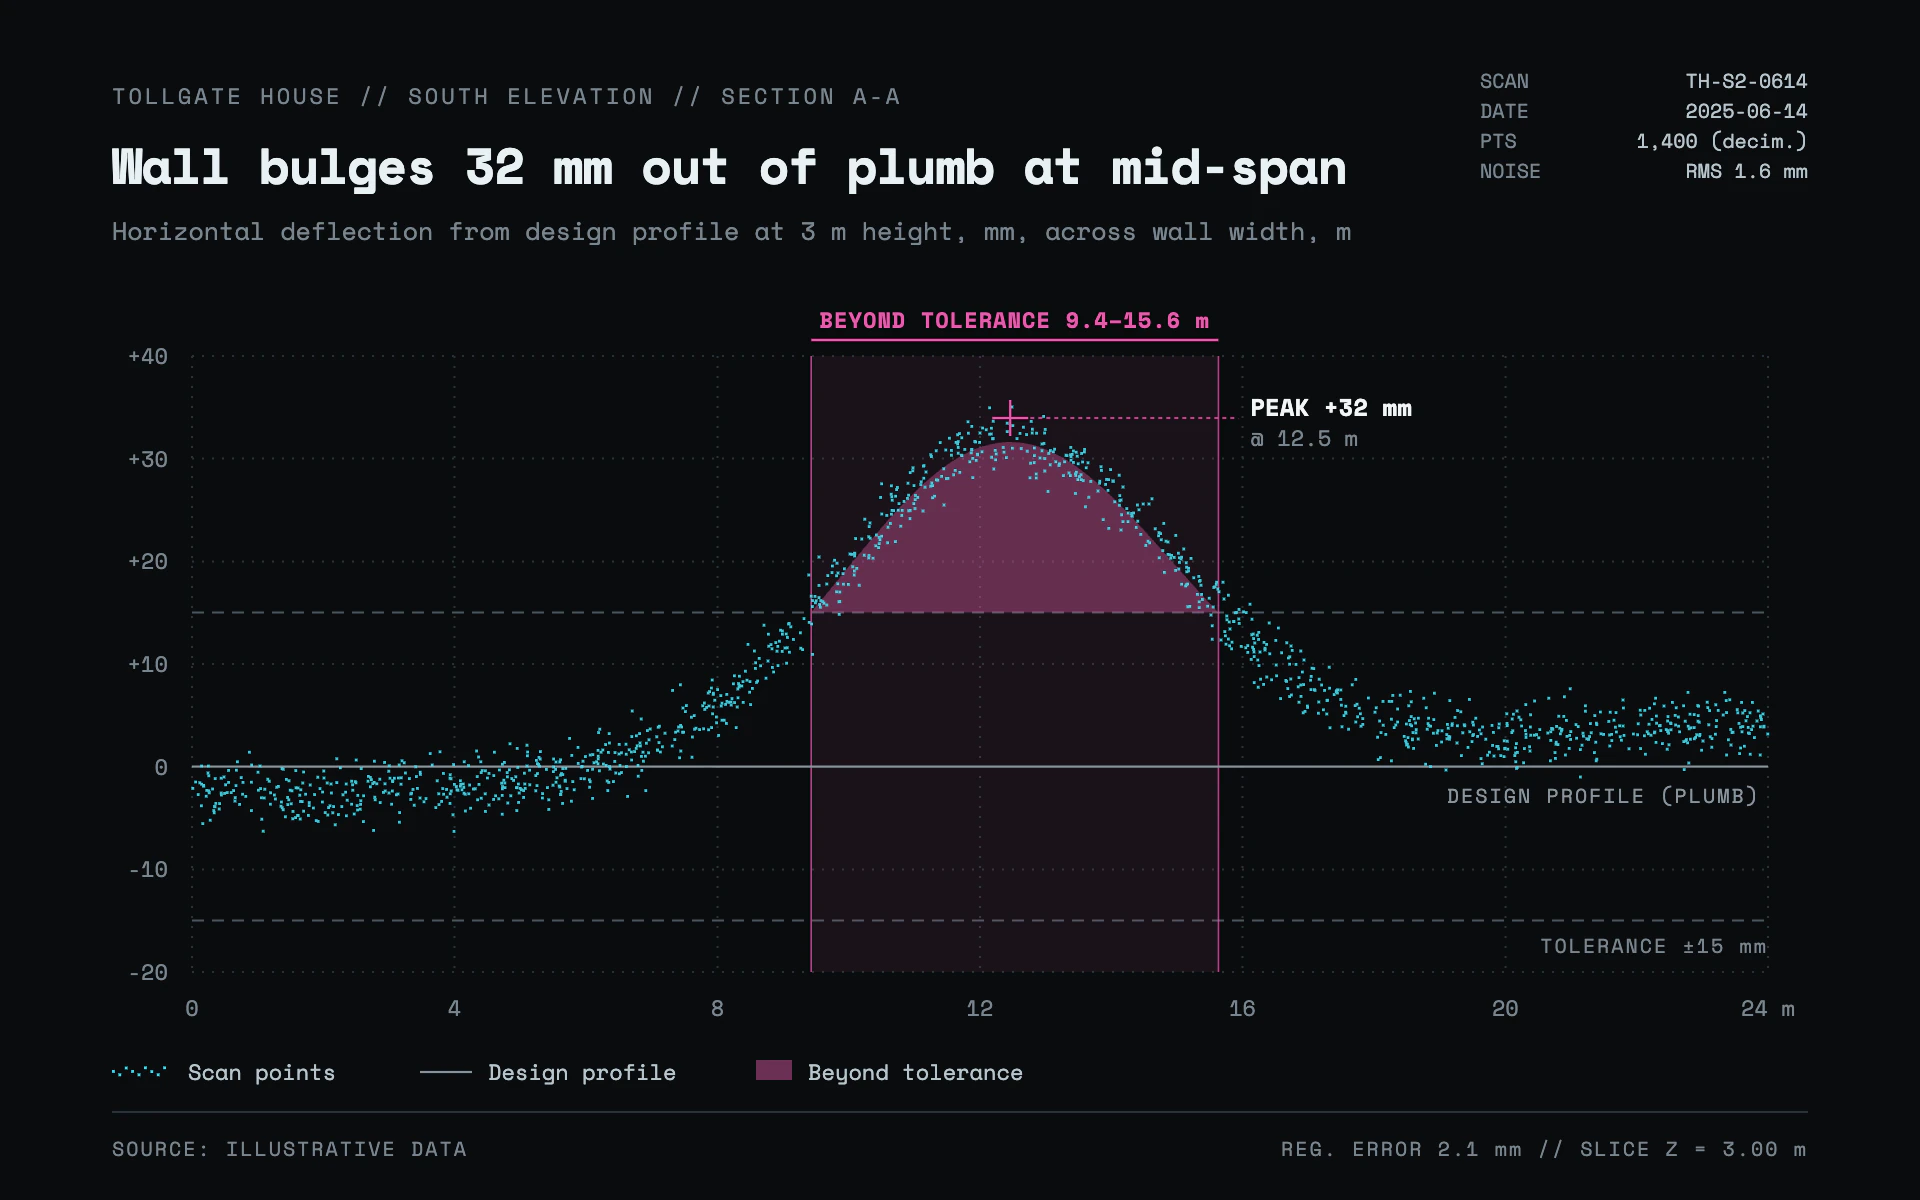This screenshot has width=1920, height=1200.
Task: Click the points value '1,400 (decim.)'
Action: [x=1722, y=141]
